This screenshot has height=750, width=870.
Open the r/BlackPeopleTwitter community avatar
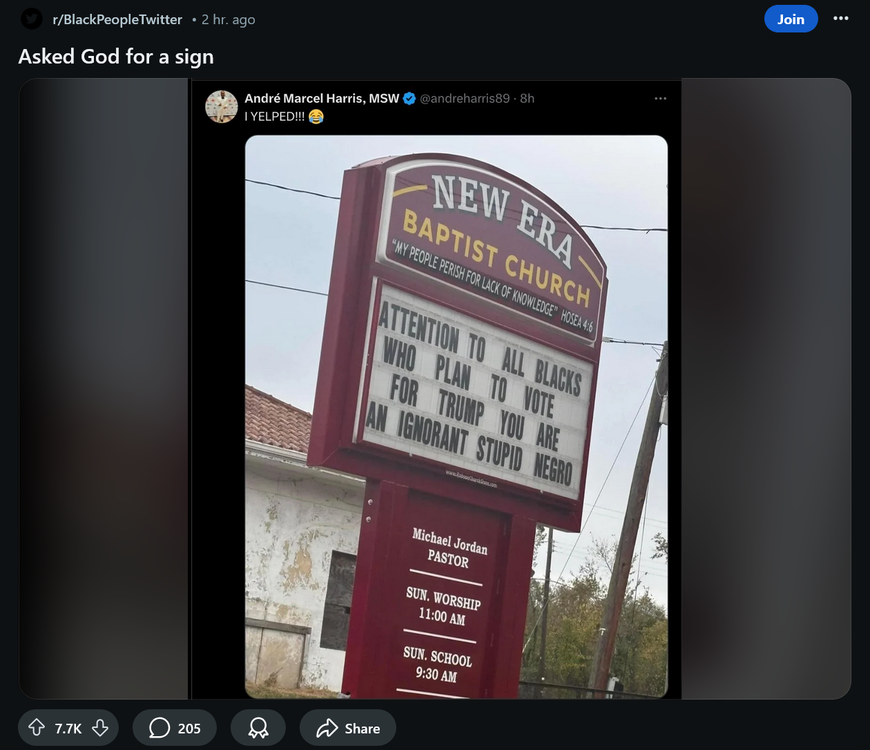click(32, 19)
